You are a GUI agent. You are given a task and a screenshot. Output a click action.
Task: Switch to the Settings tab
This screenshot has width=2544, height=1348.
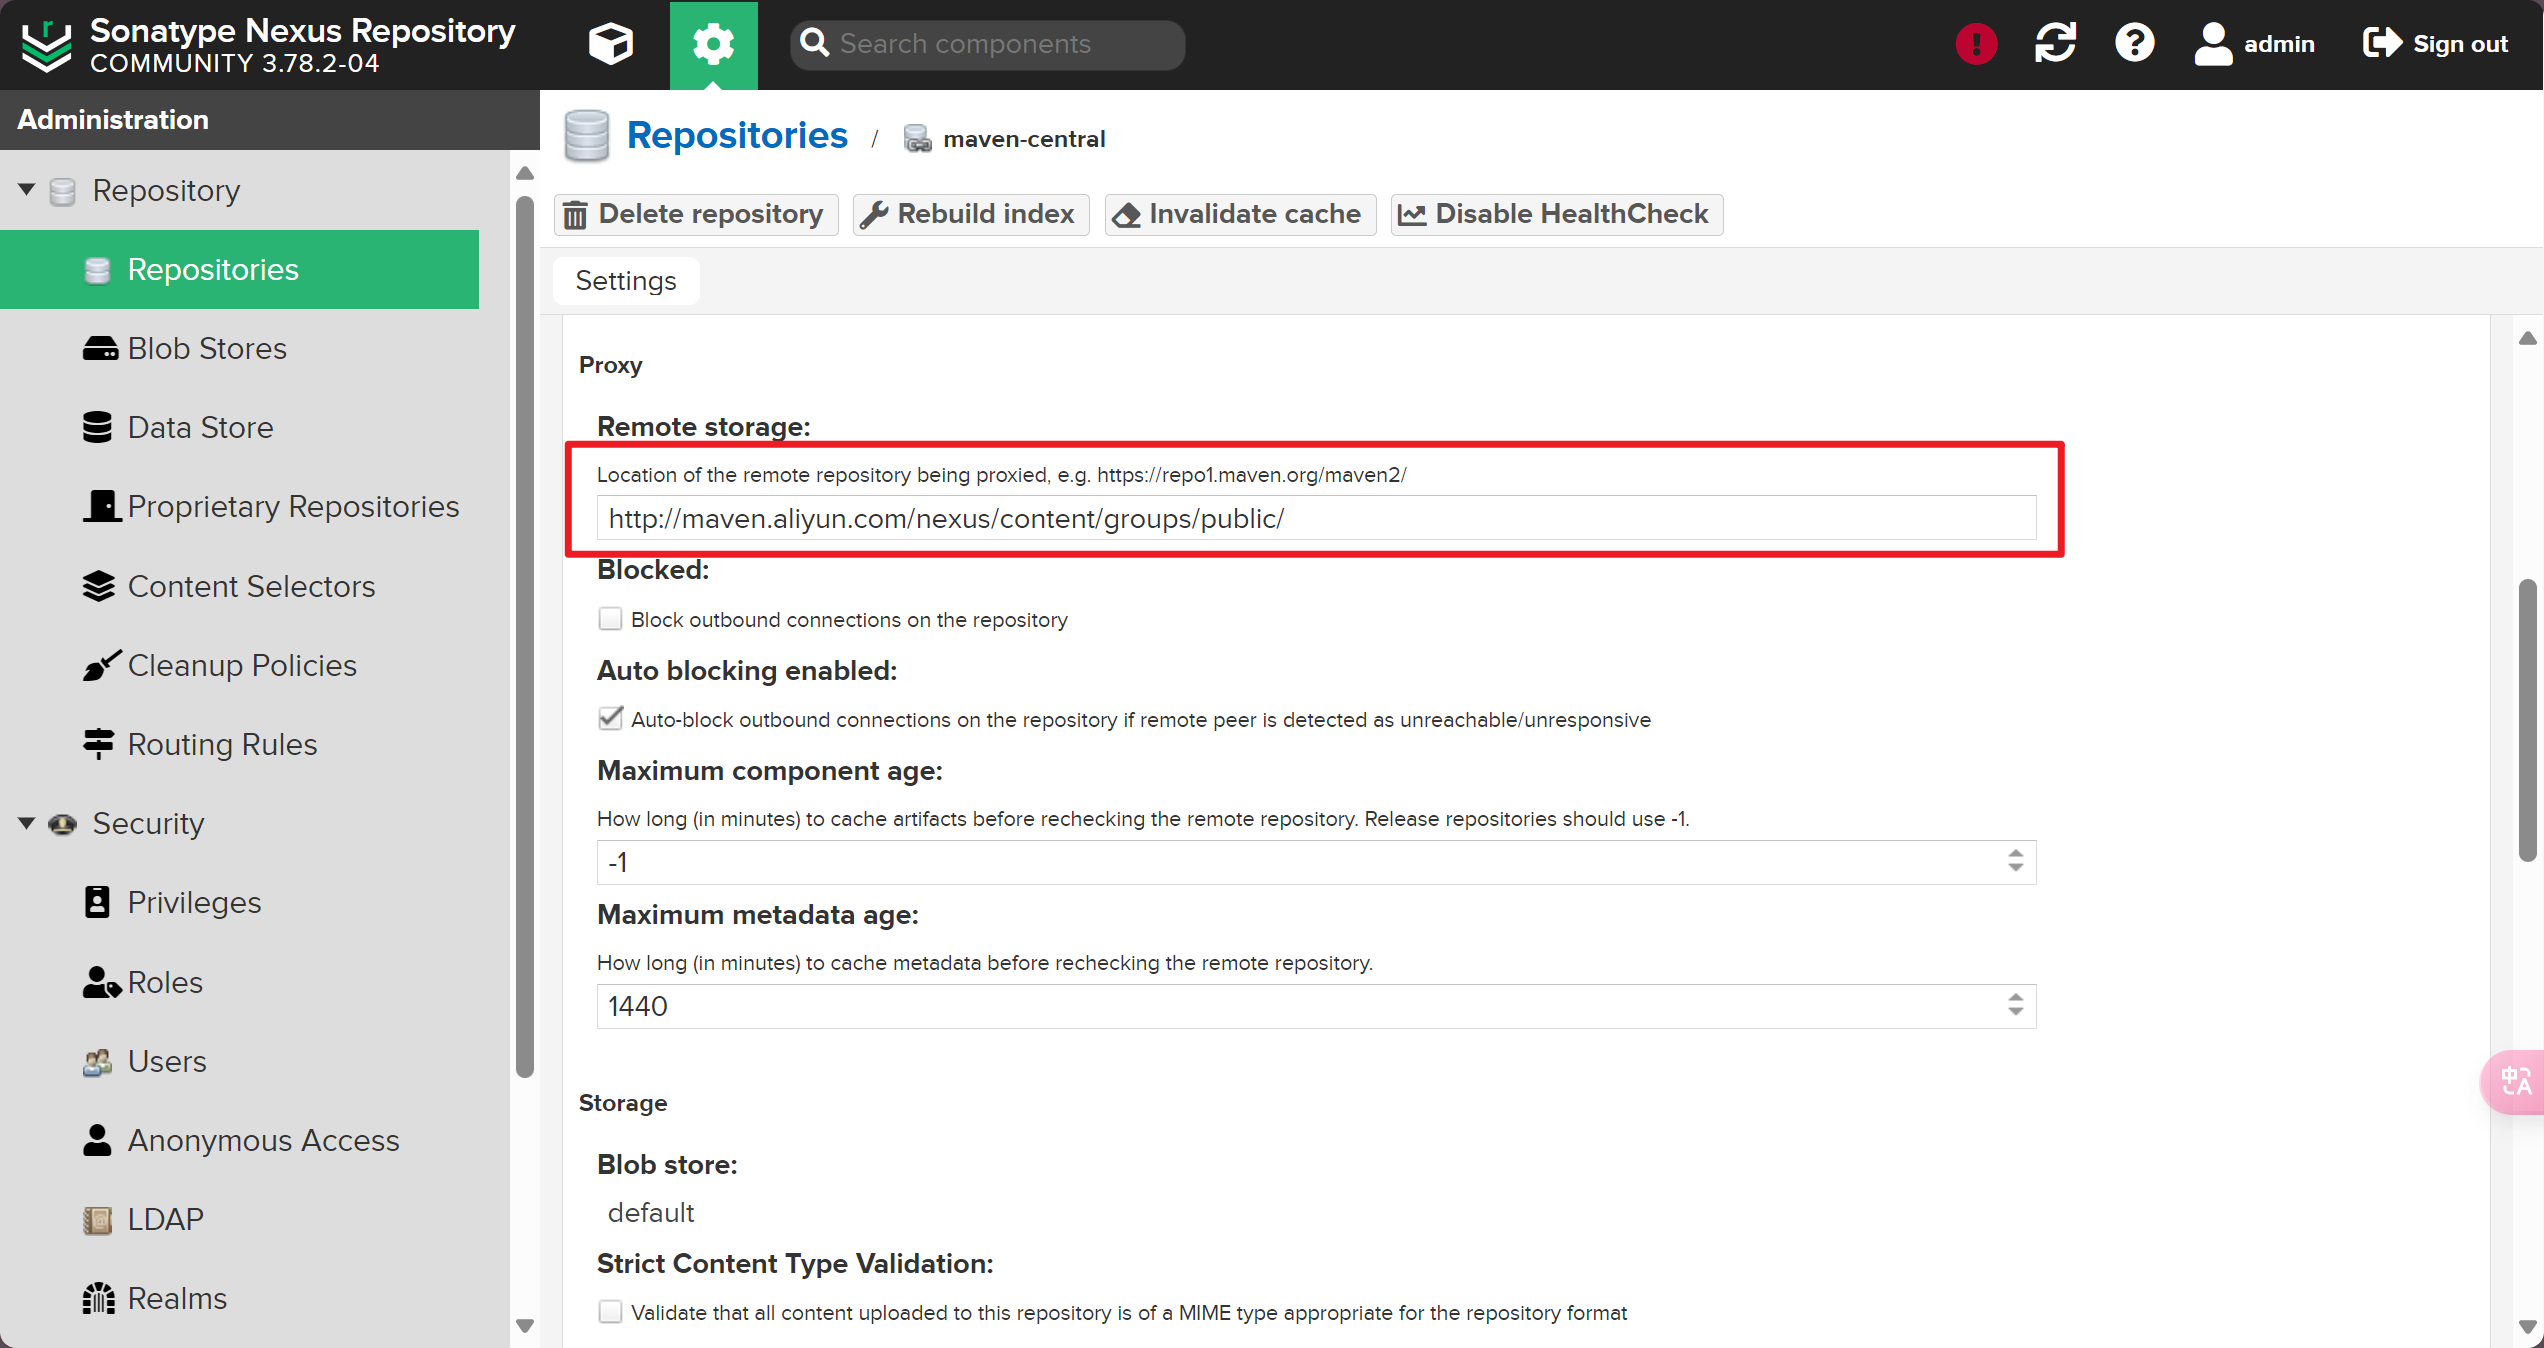pyautogui.click(x=626, y=281)
